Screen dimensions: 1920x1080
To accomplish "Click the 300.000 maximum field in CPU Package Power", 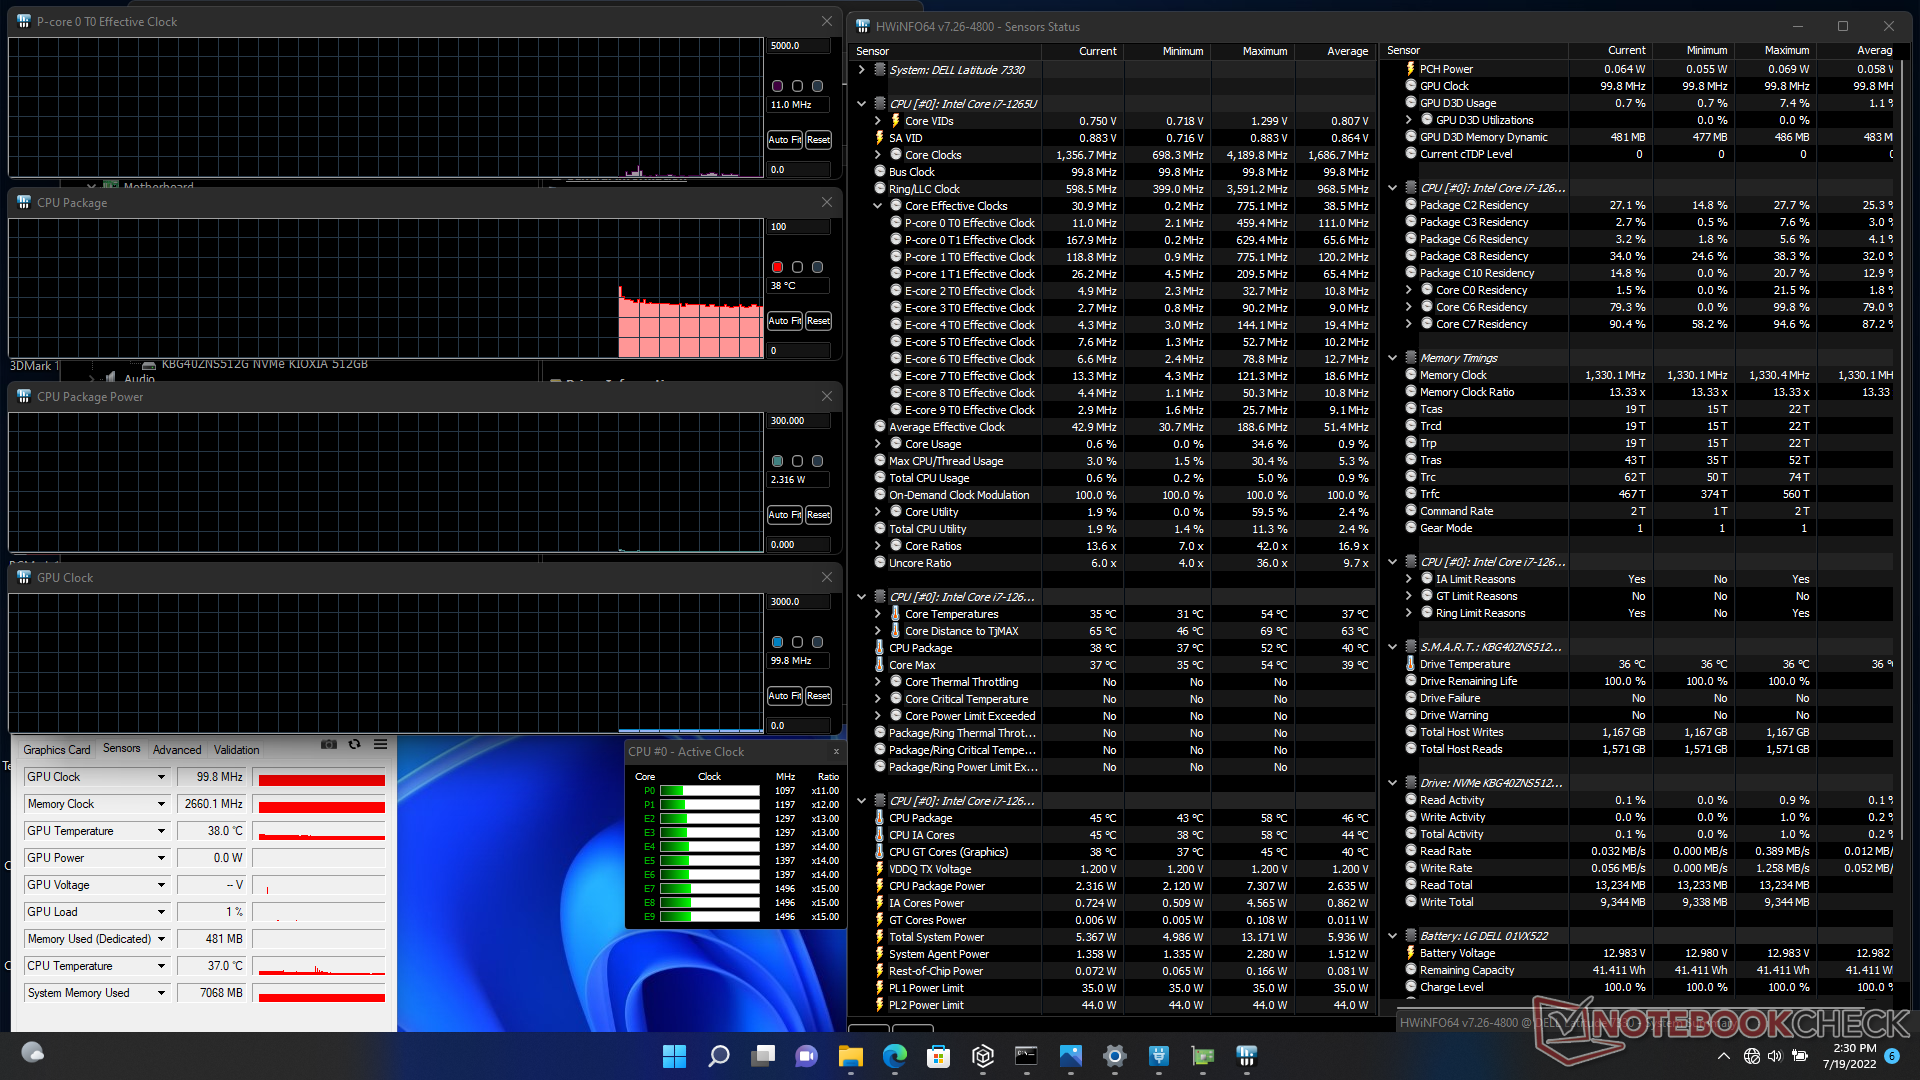I will pyautogui.click(x=798, y=421).
